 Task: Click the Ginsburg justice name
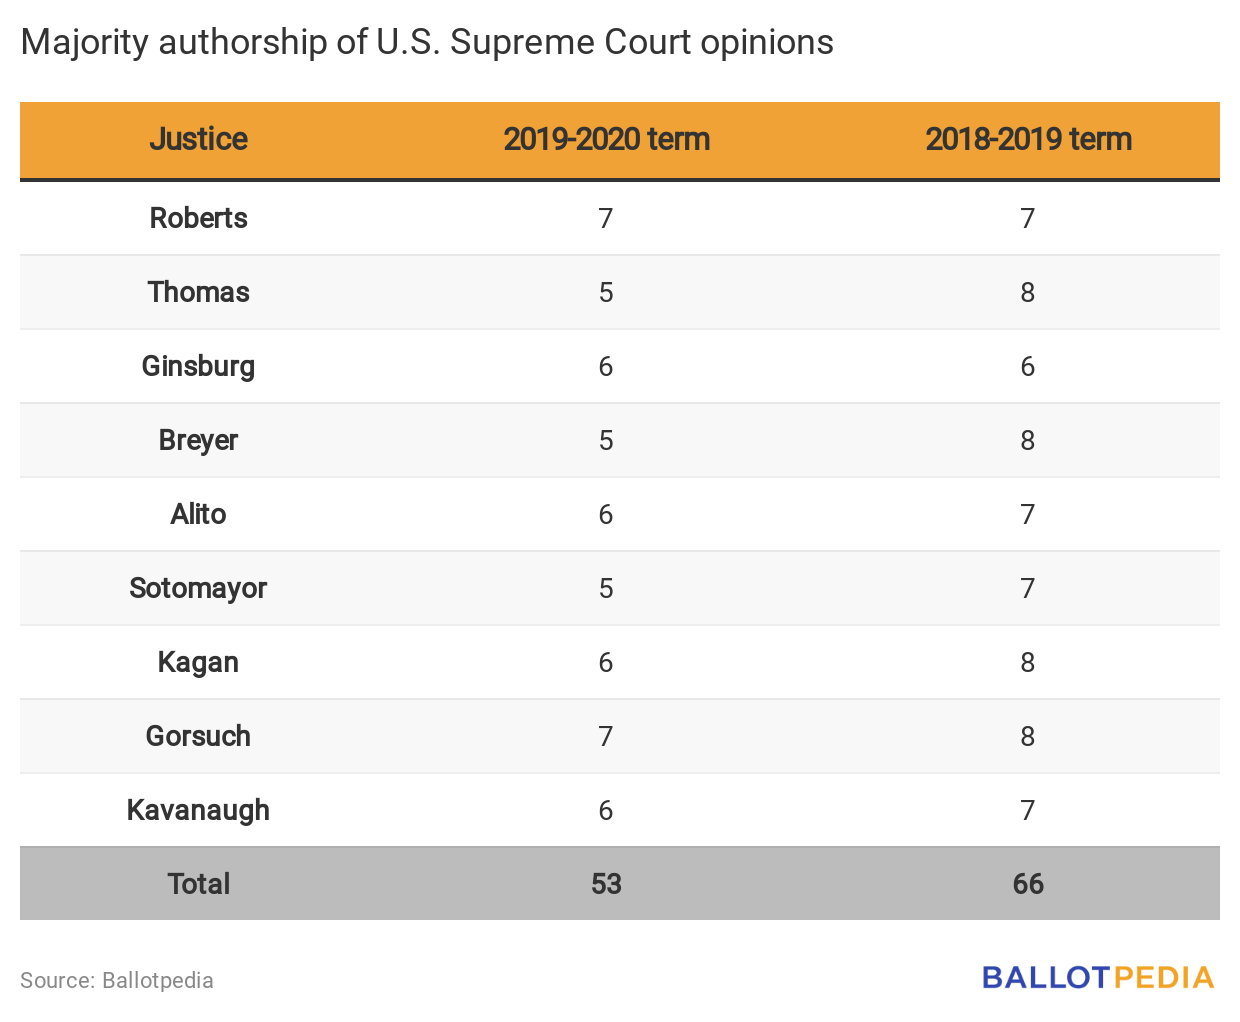pos(198,366)
